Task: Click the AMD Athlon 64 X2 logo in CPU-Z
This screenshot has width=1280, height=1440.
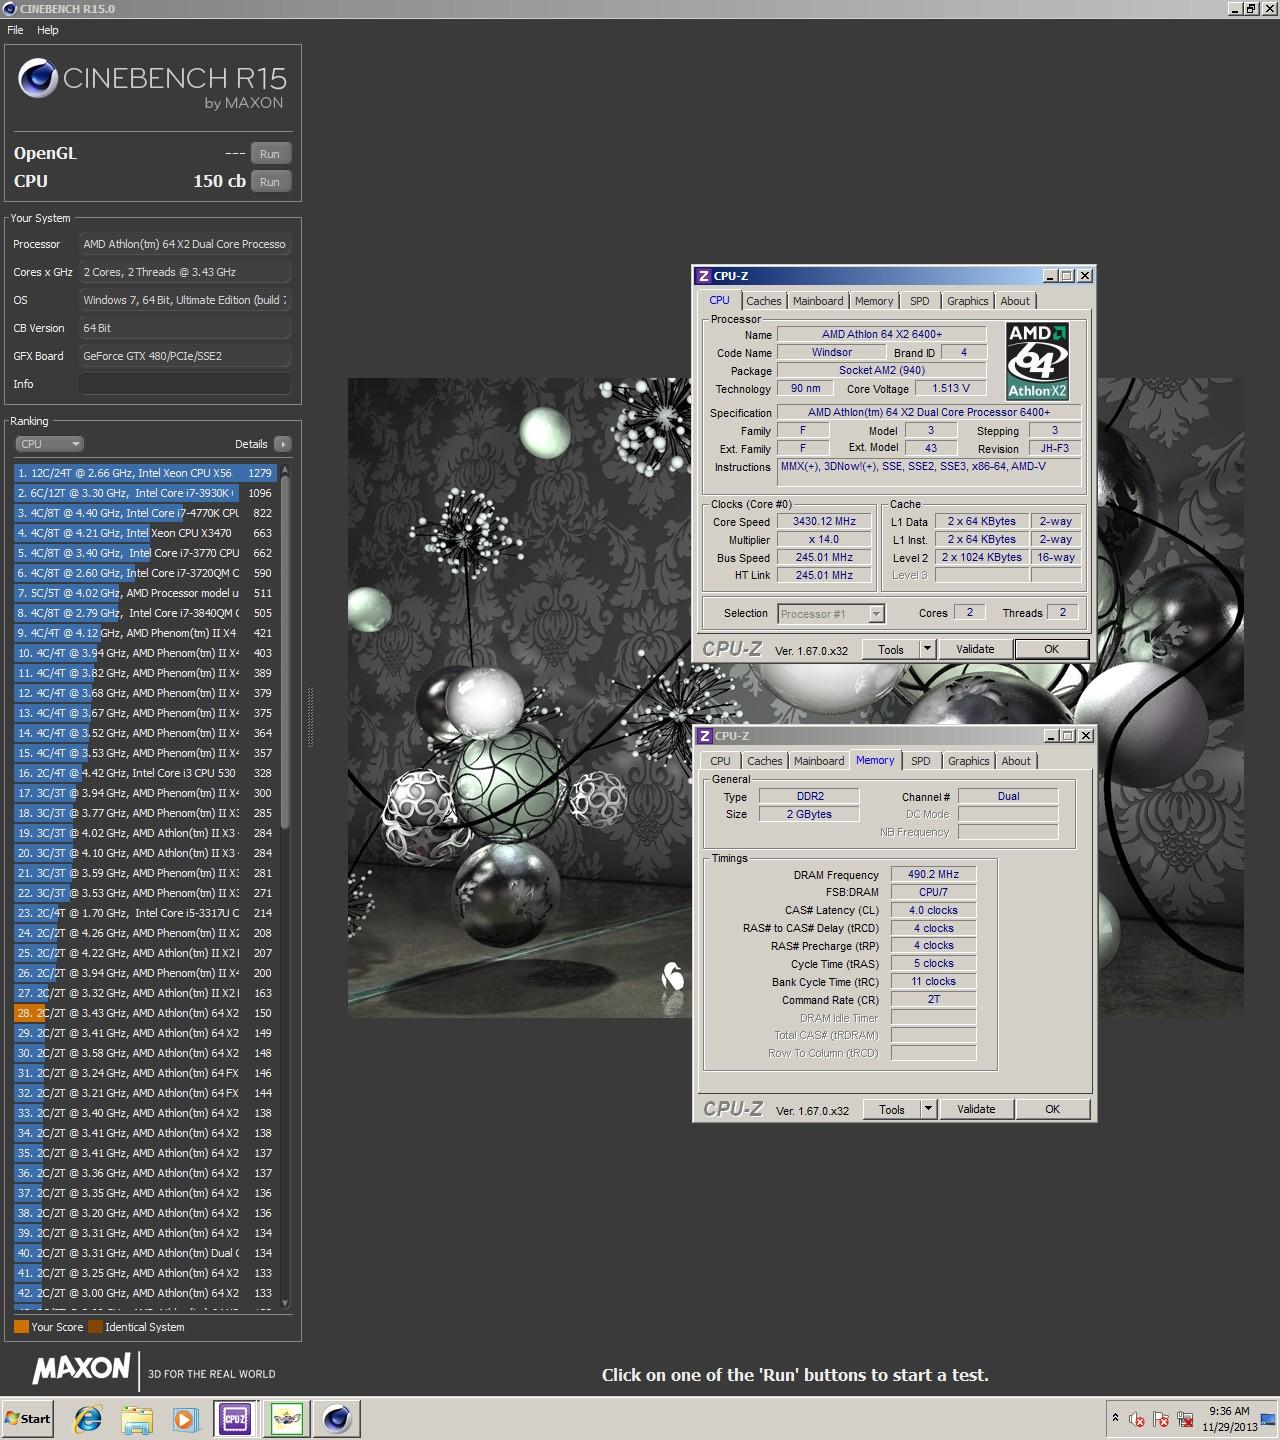Action: [1037, 361]
